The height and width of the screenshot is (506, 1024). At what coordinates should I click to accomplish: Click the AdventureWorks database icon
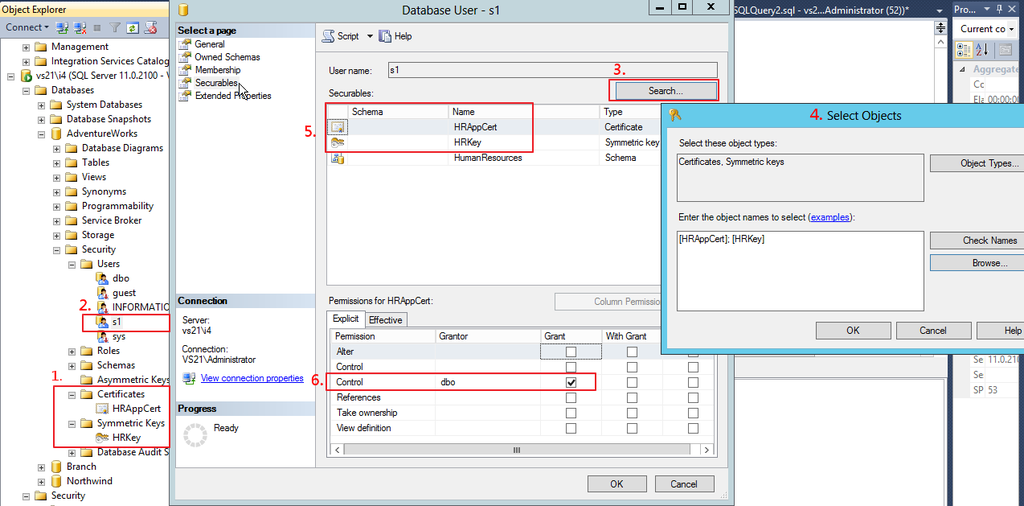[57, 133]
